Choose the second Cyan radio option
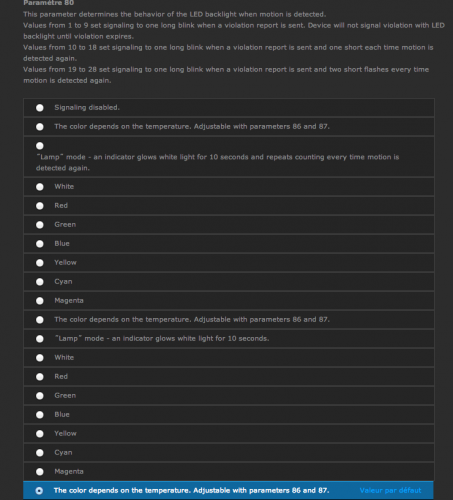This screenshot has height=500, width=453. coord(40,453)
